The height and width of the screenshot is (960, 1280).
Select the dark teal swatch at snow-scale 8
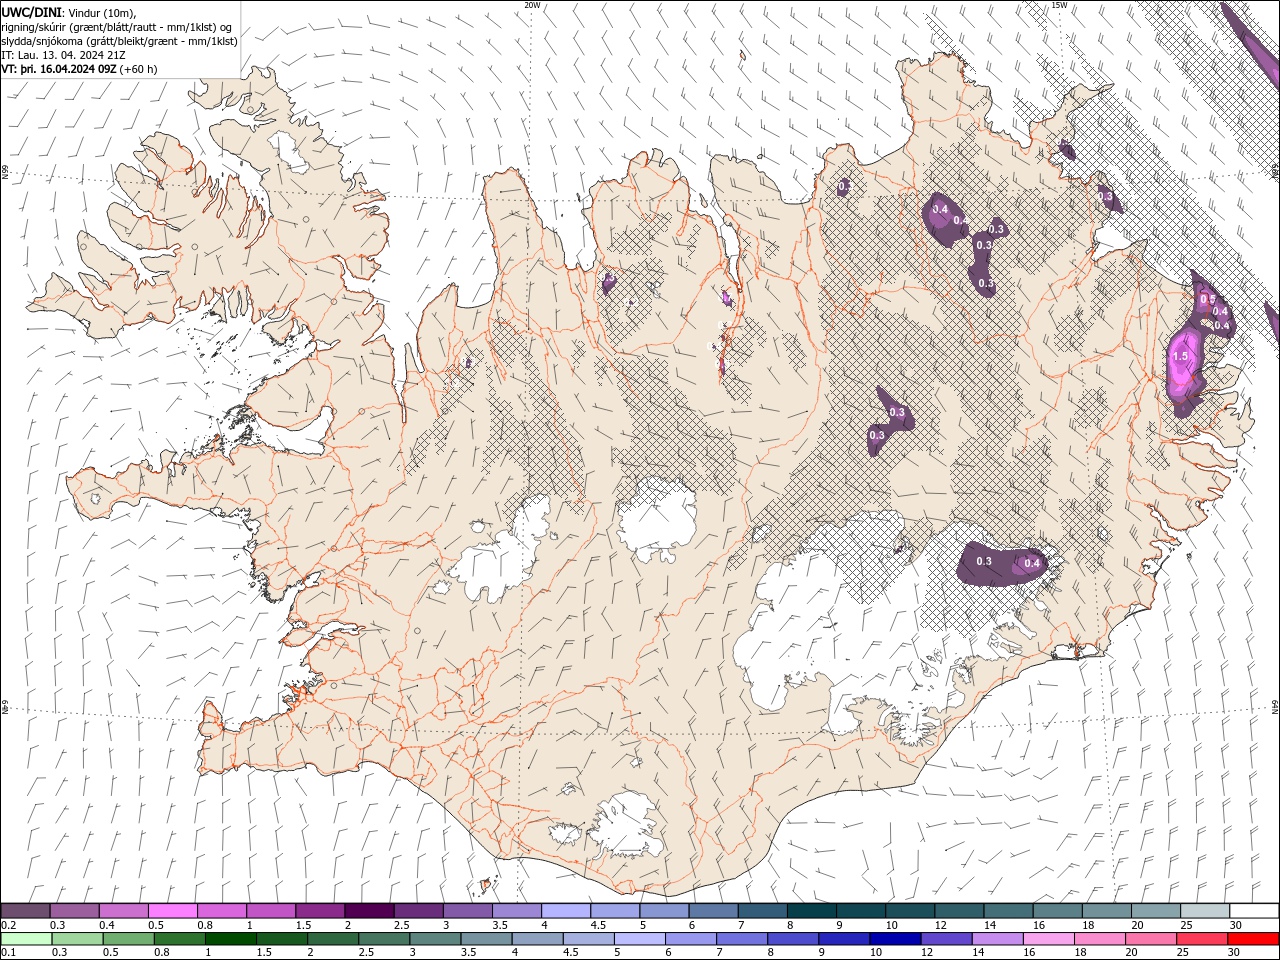(x=810, y=911)
